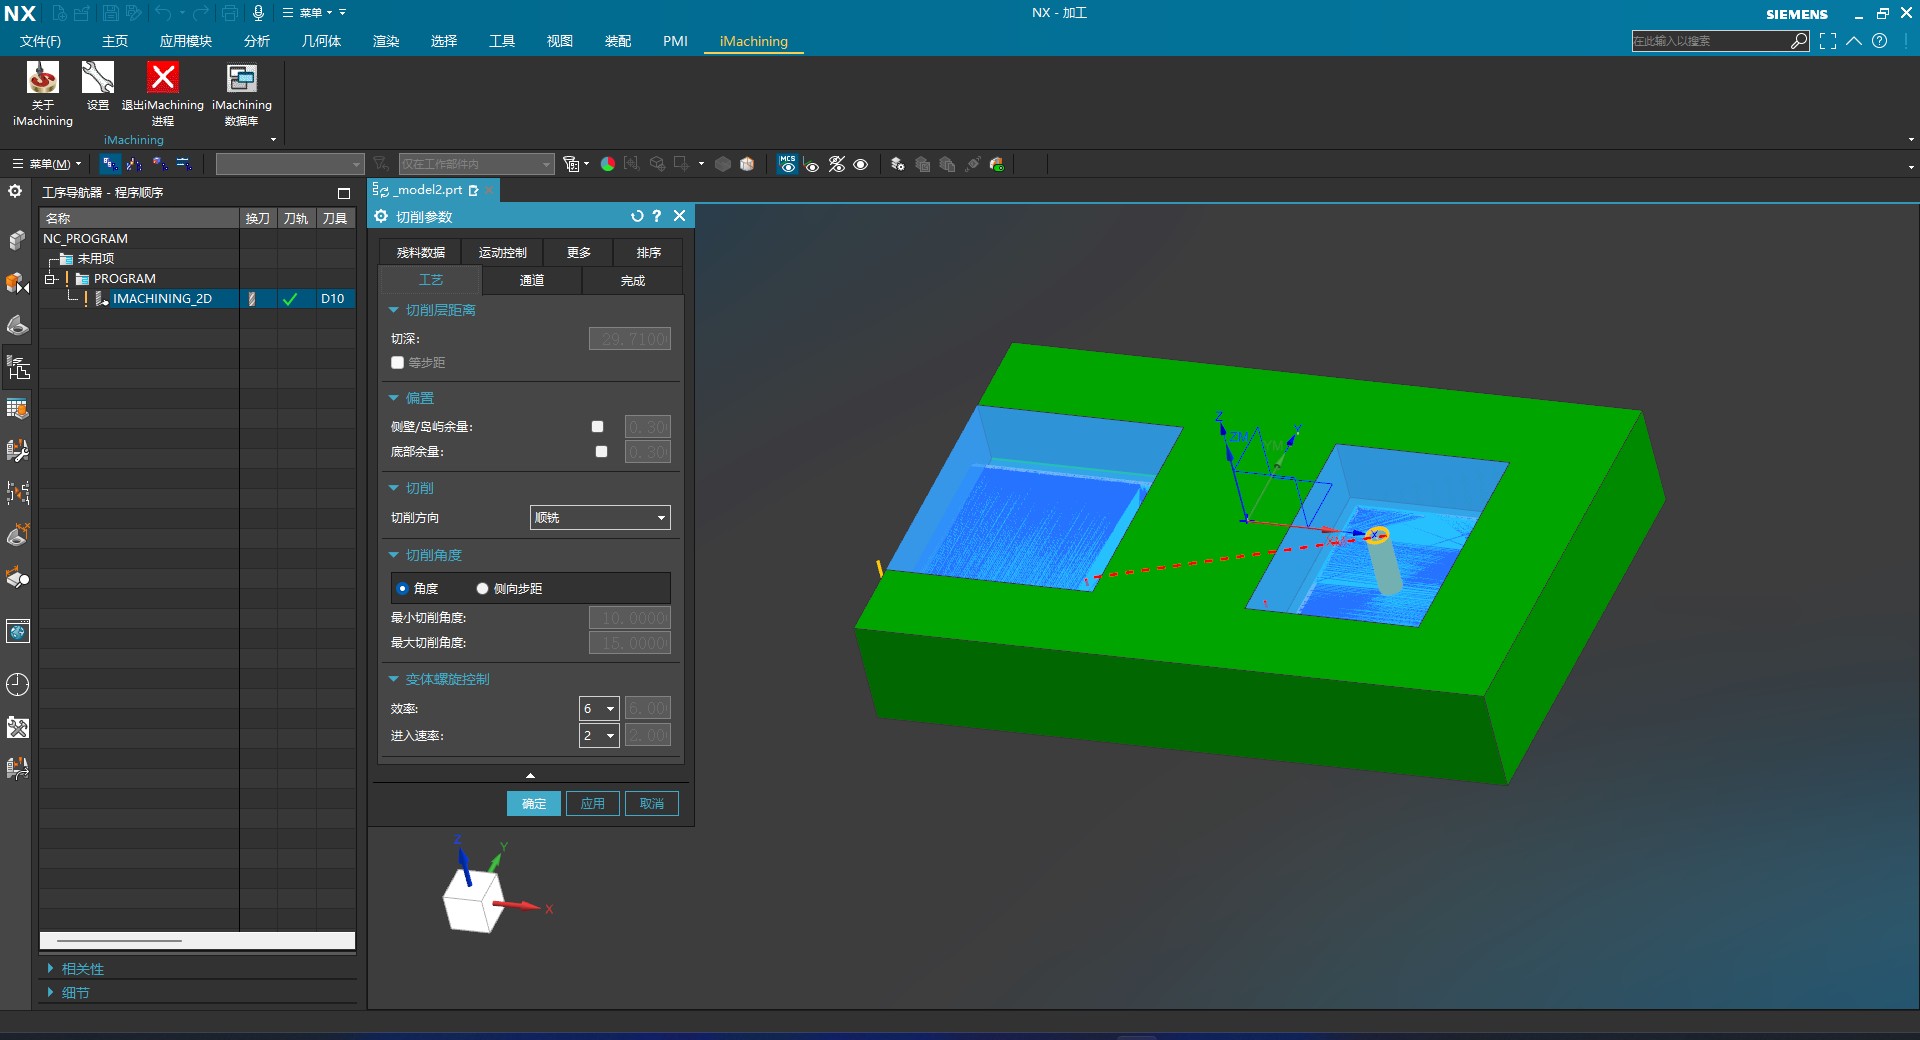Switch to 运动控制 tab

pos(502,253)
